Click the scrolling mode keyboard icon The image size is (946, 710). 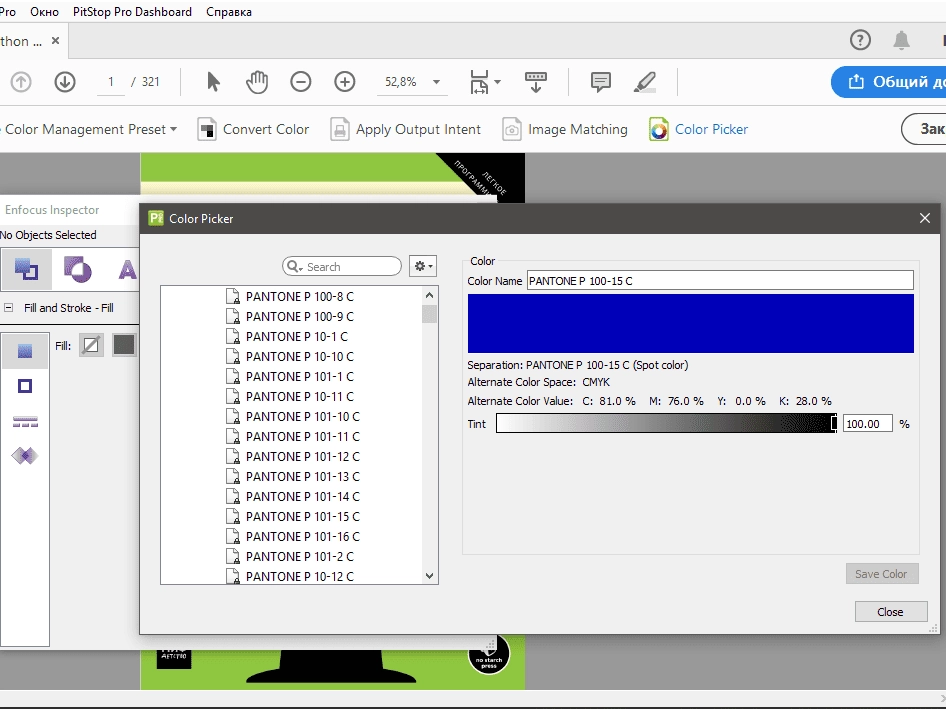(x=536, y=82)
